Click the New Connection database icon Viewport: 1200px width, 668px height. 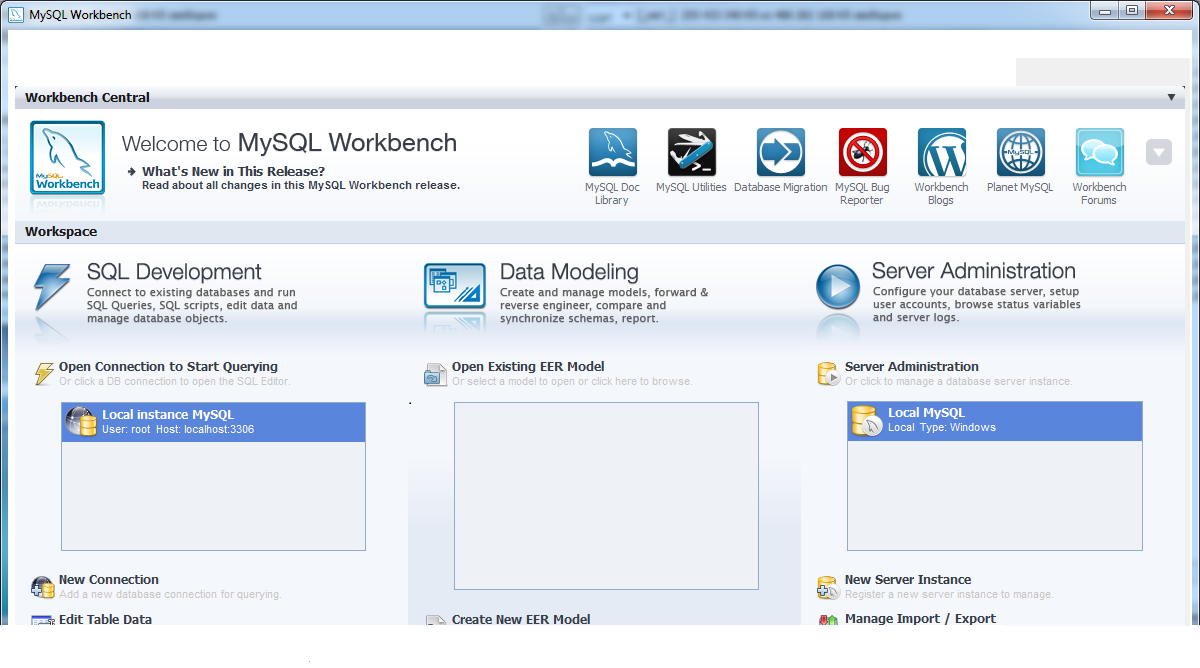click(43, 587)
